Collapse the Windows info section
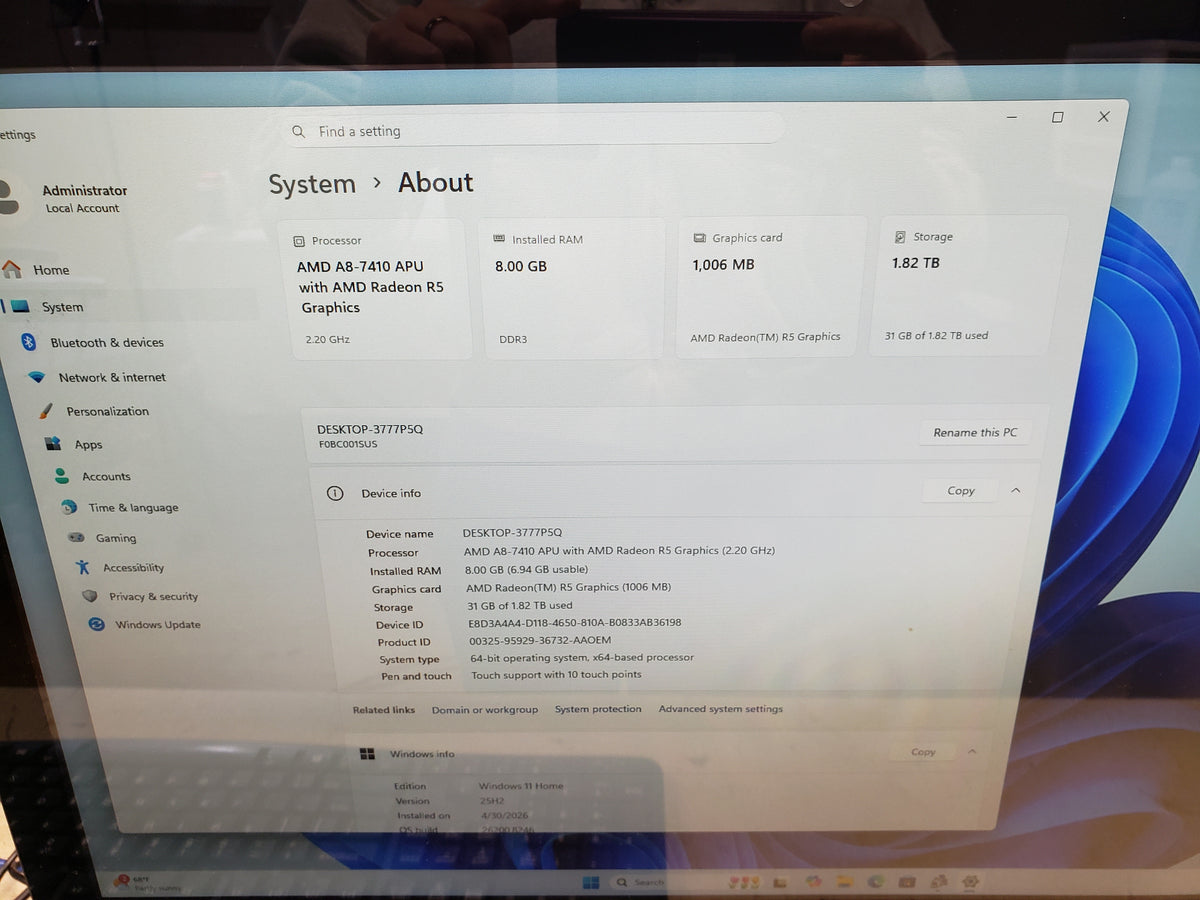This screenshot has width=1200, height=900. click(972, 752)
